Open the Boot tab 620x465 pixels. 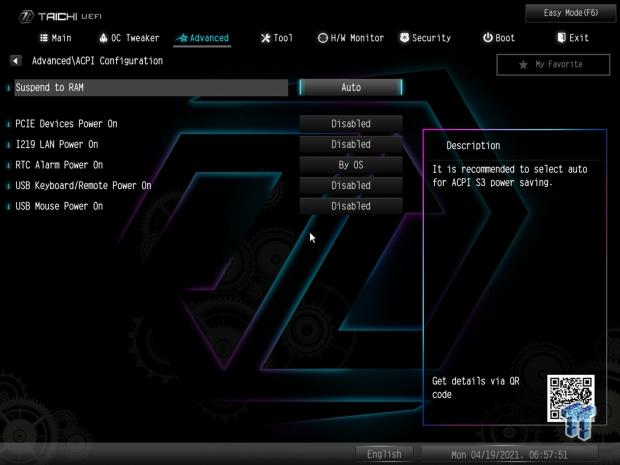[x=499, y=38]
